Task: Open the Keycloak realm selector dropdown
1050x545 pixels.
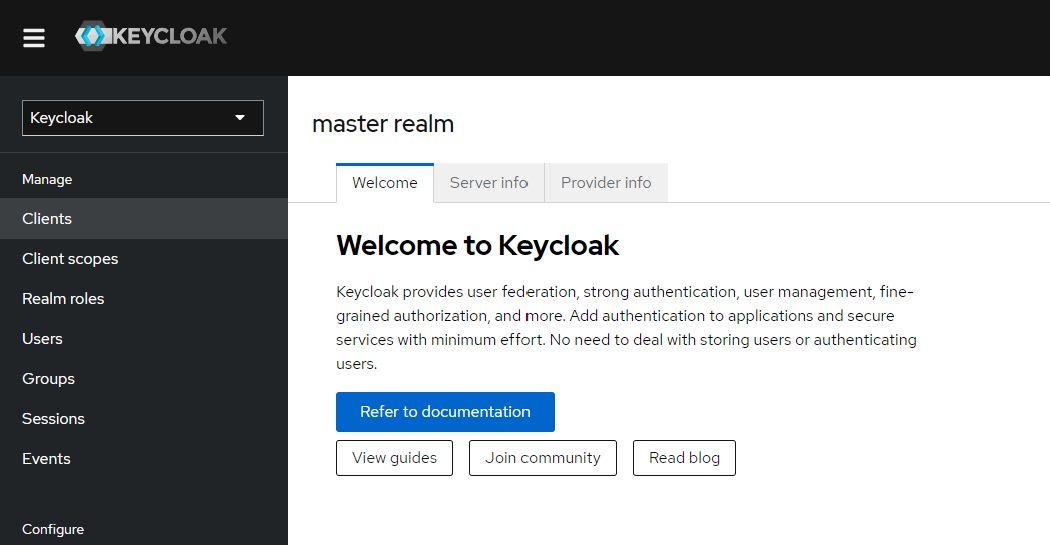Action: [142, 118]
